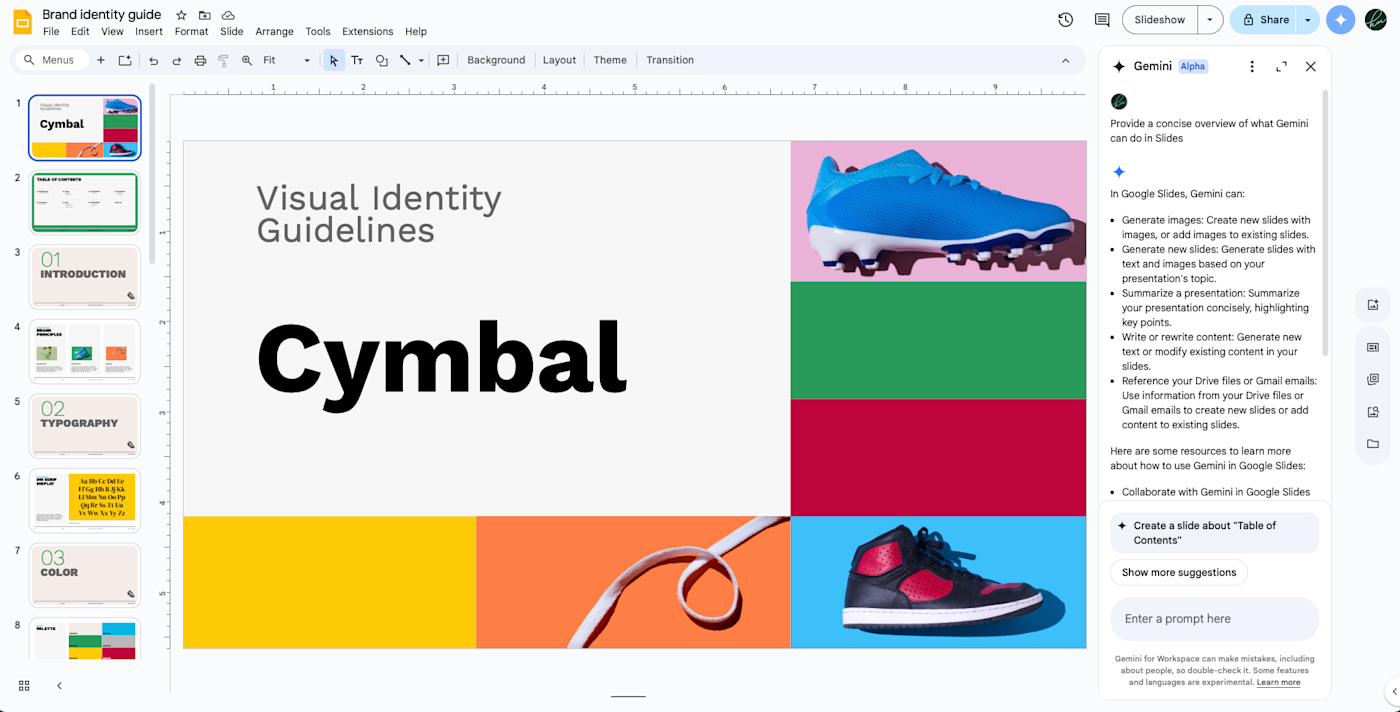The height and width of the screenshot is (712, 1400).
Task: Hide the menus with up chevron
Action: (x=1065, y=60)
